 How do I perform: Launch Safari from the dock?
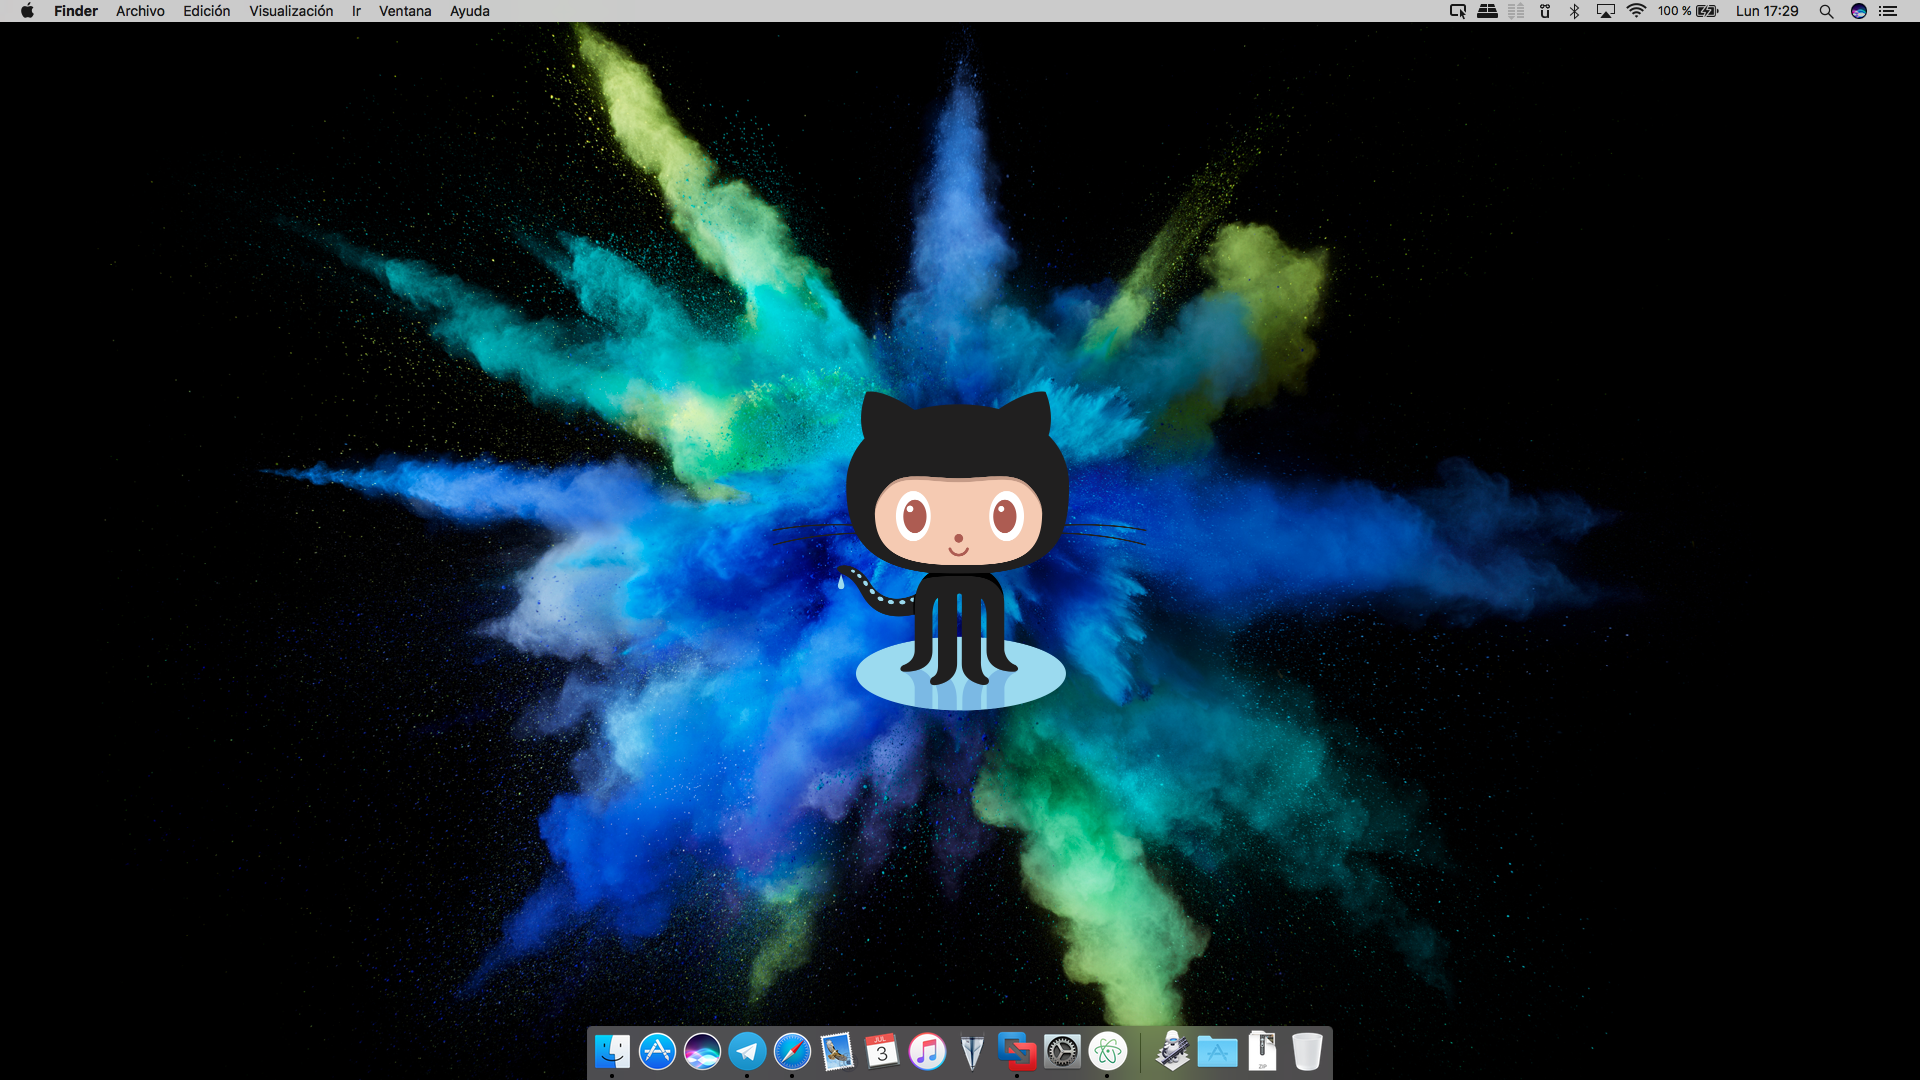pyautogui.click(x=792, y=1051)
